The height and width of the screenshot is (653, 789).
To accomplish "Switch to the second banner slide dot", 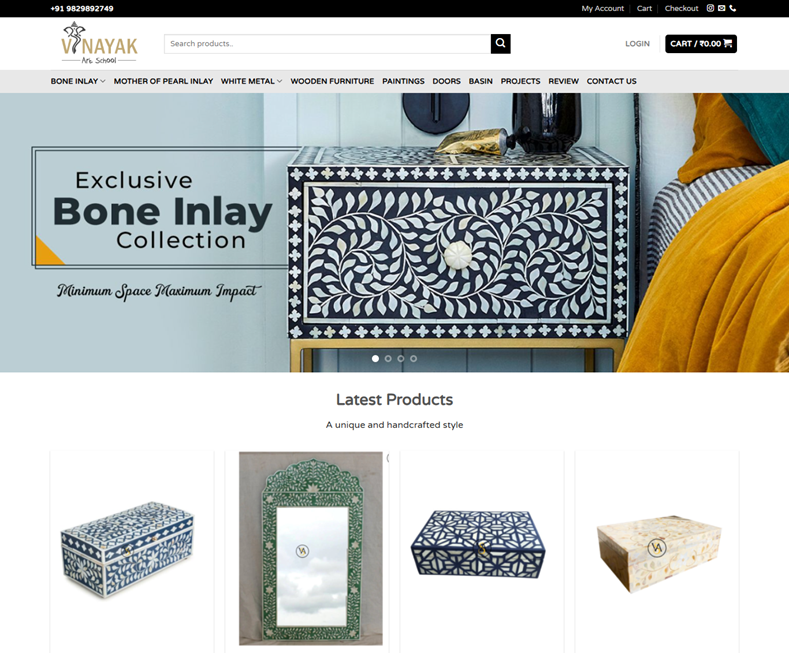I will click(388, 359).
